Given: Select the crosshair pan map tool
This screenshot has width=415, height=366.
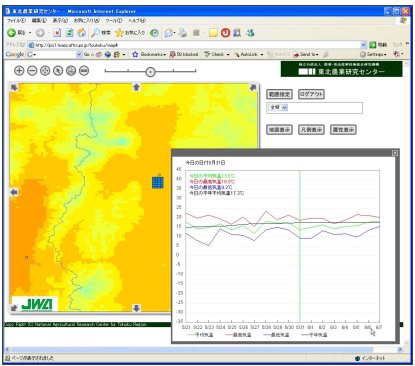Looking at the screenshot, I should [x=45, y=71].
